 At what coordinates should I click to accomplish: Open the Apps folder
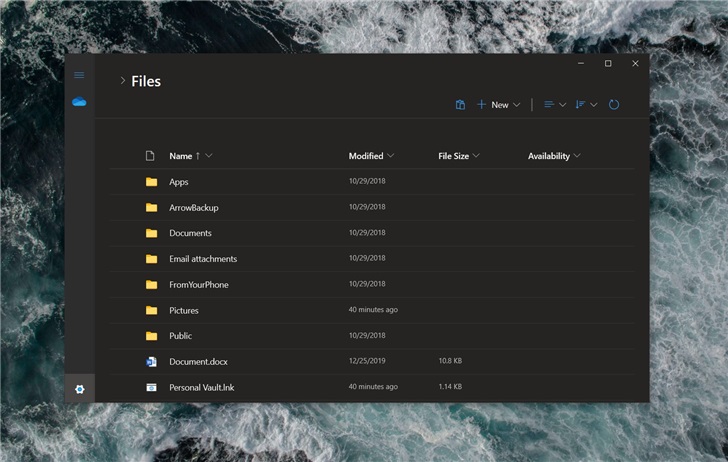179,182
